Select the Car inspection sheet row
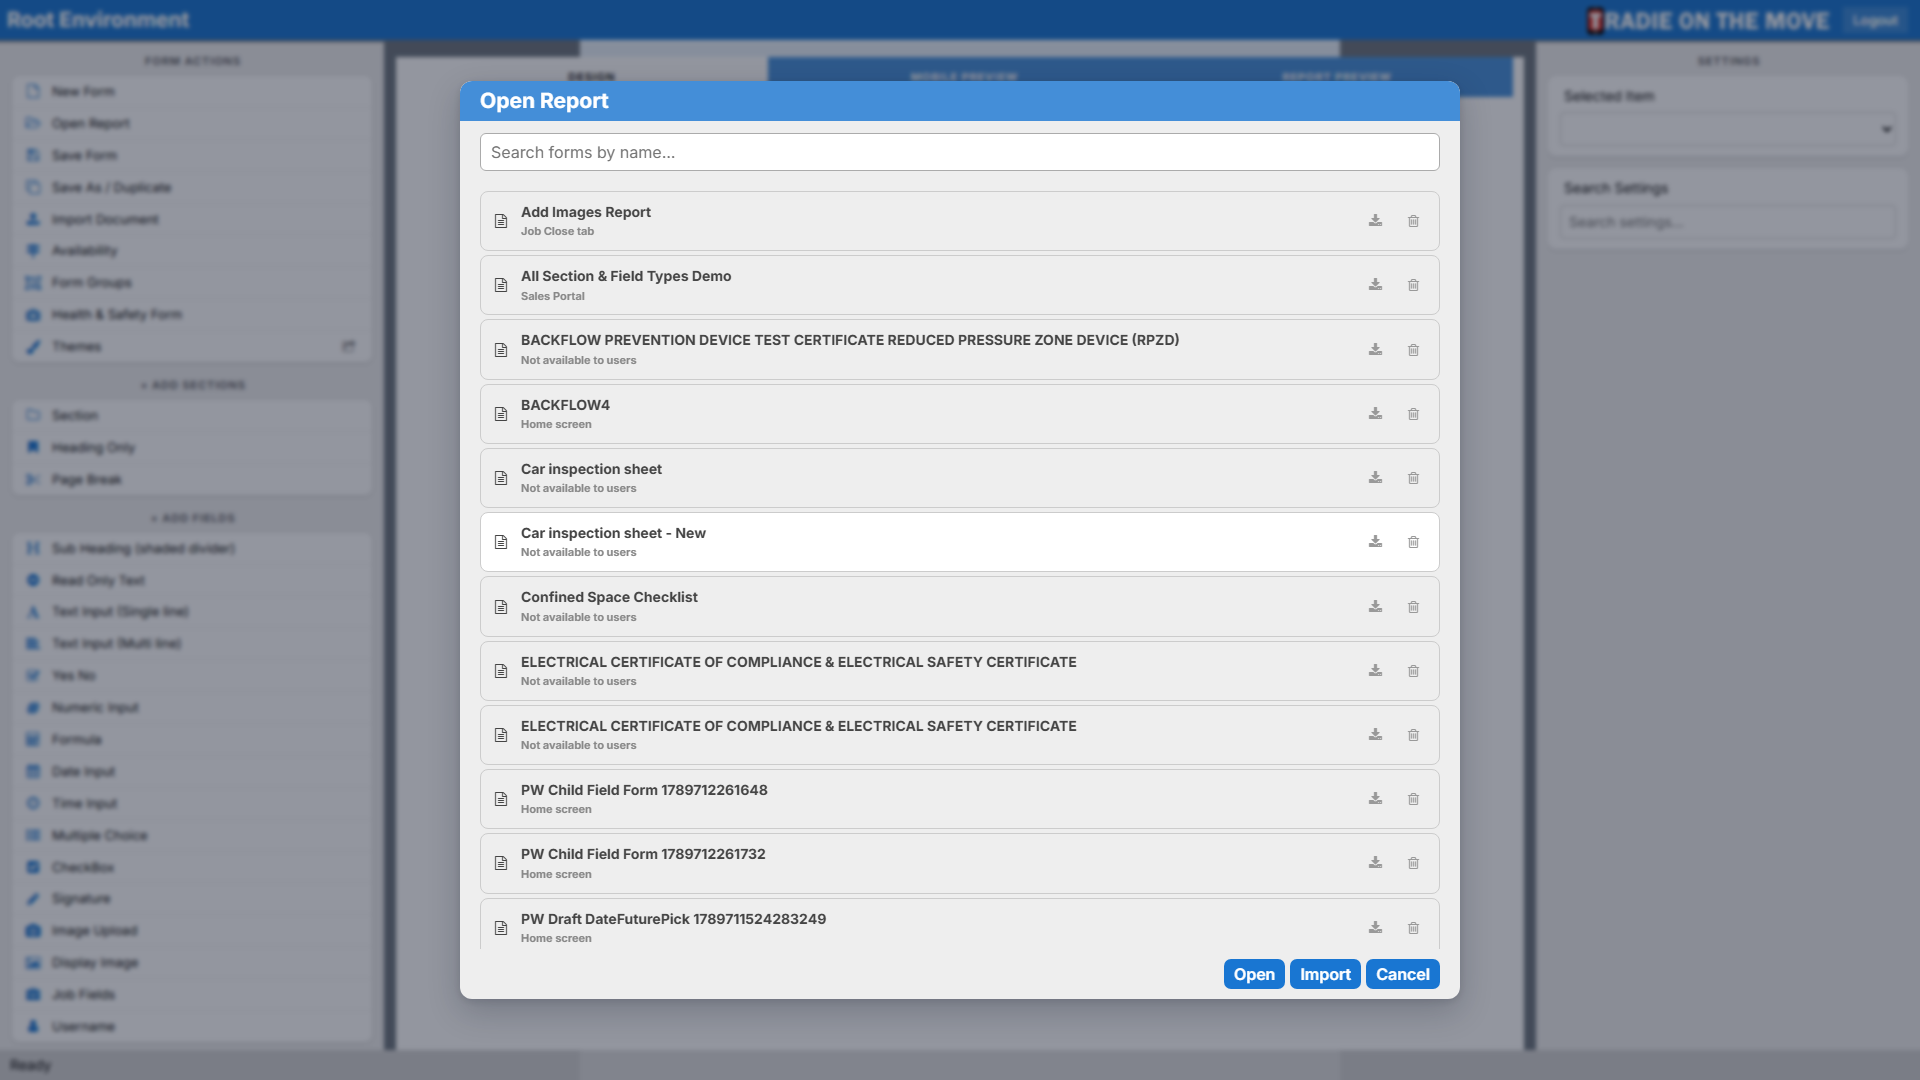The height and width of the screenshot is (1080, 1920). click(960, 478)
